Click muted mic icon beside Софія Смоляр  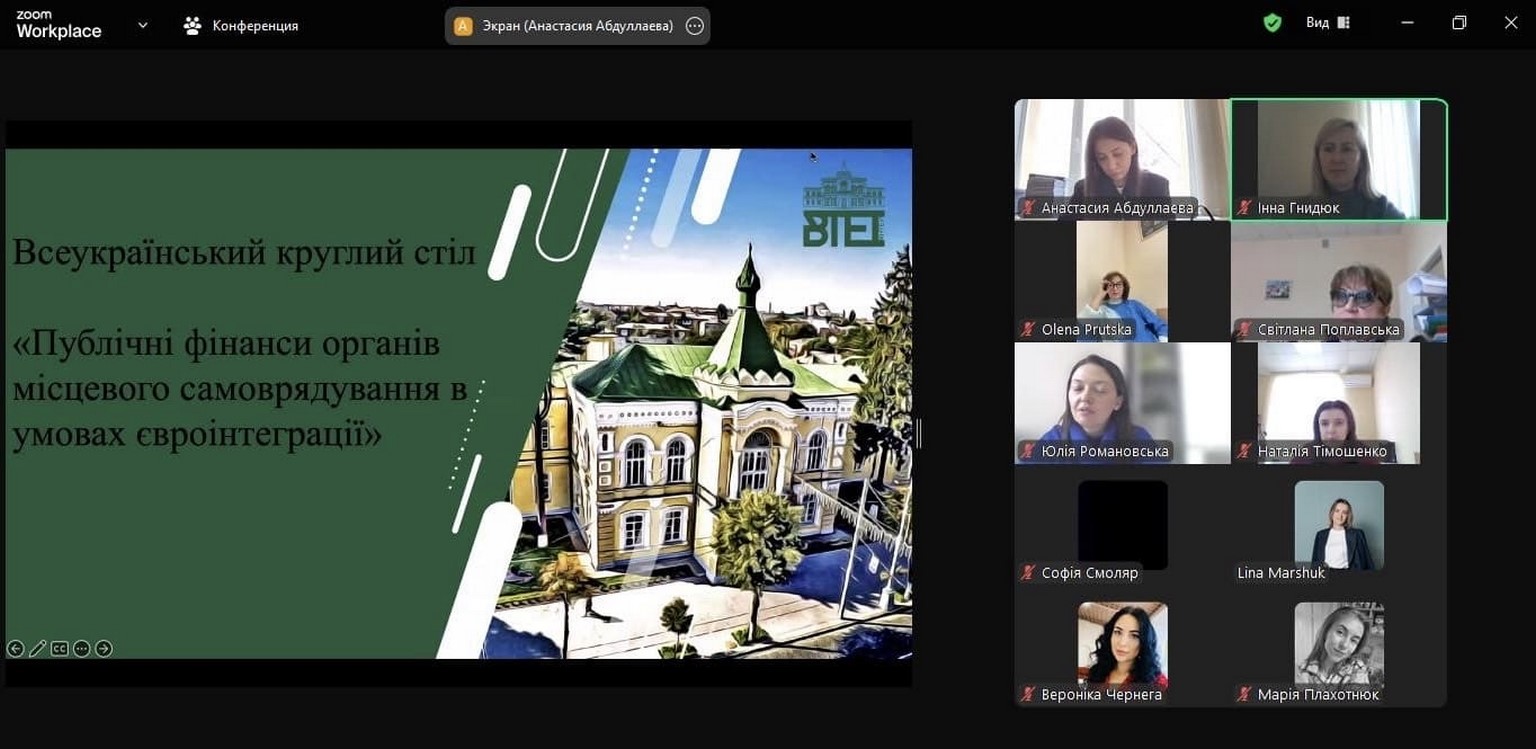tap(1027, 573)
